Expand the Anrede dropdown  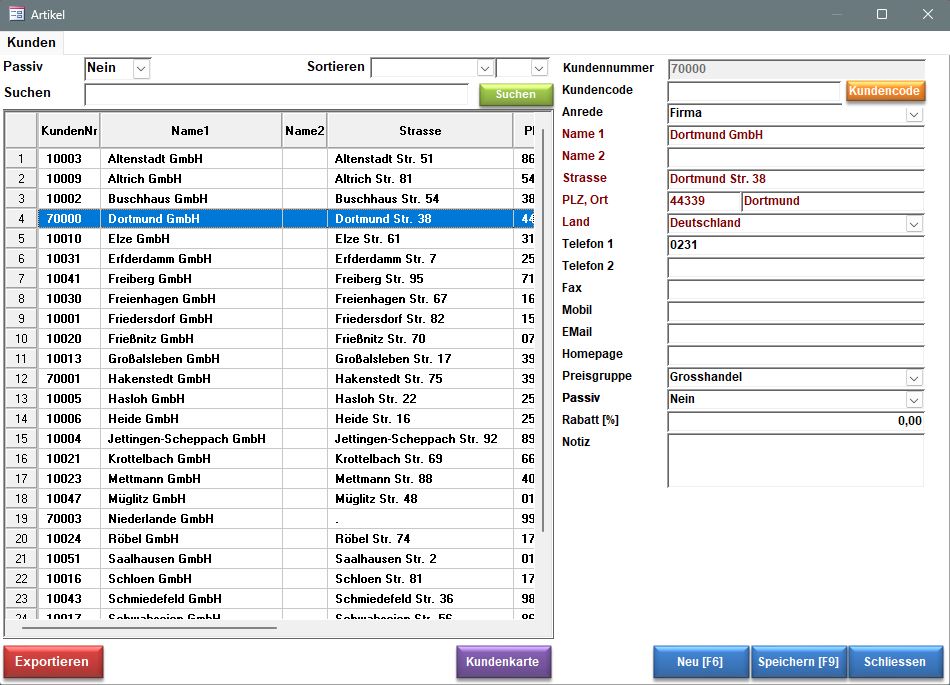(x=914, y=114)
